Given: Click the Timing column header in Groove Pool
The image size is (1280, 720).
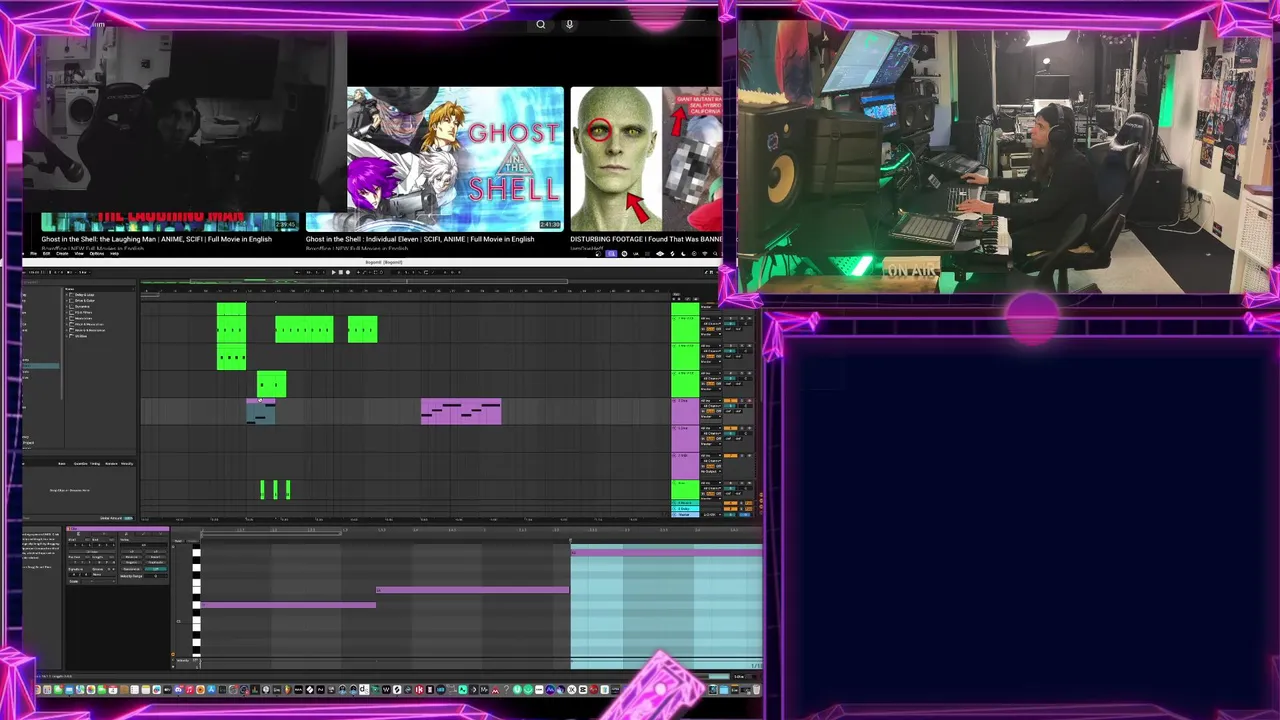Looking at the screenshot, I should [95, 464].
